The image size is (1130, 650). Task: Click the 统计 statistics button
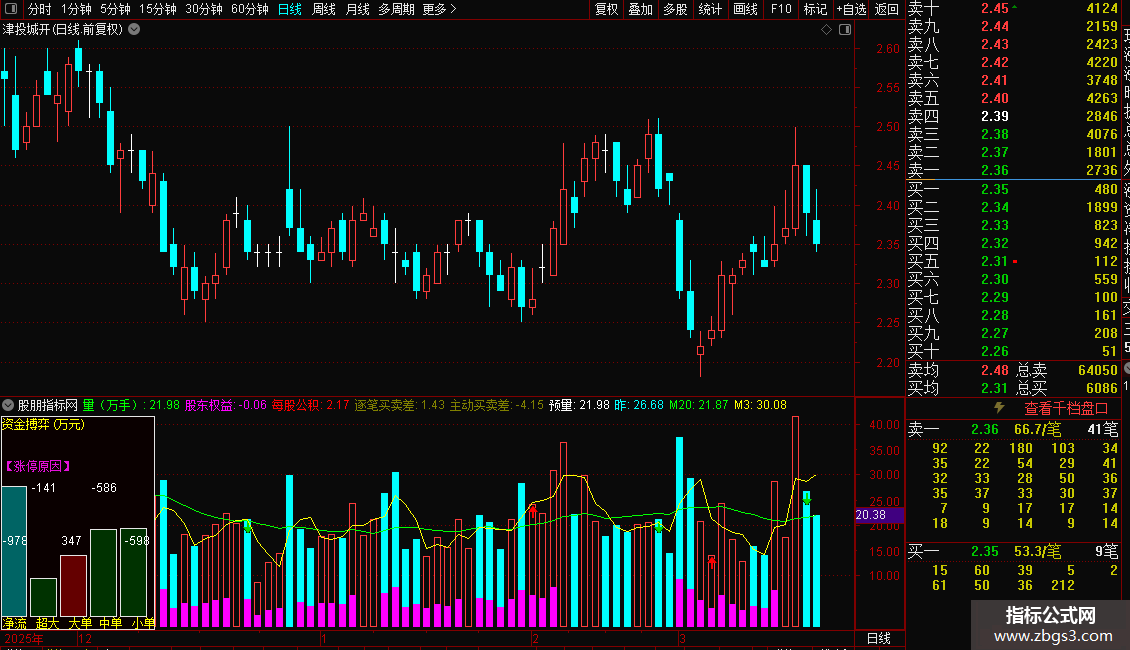coord(710,9)
